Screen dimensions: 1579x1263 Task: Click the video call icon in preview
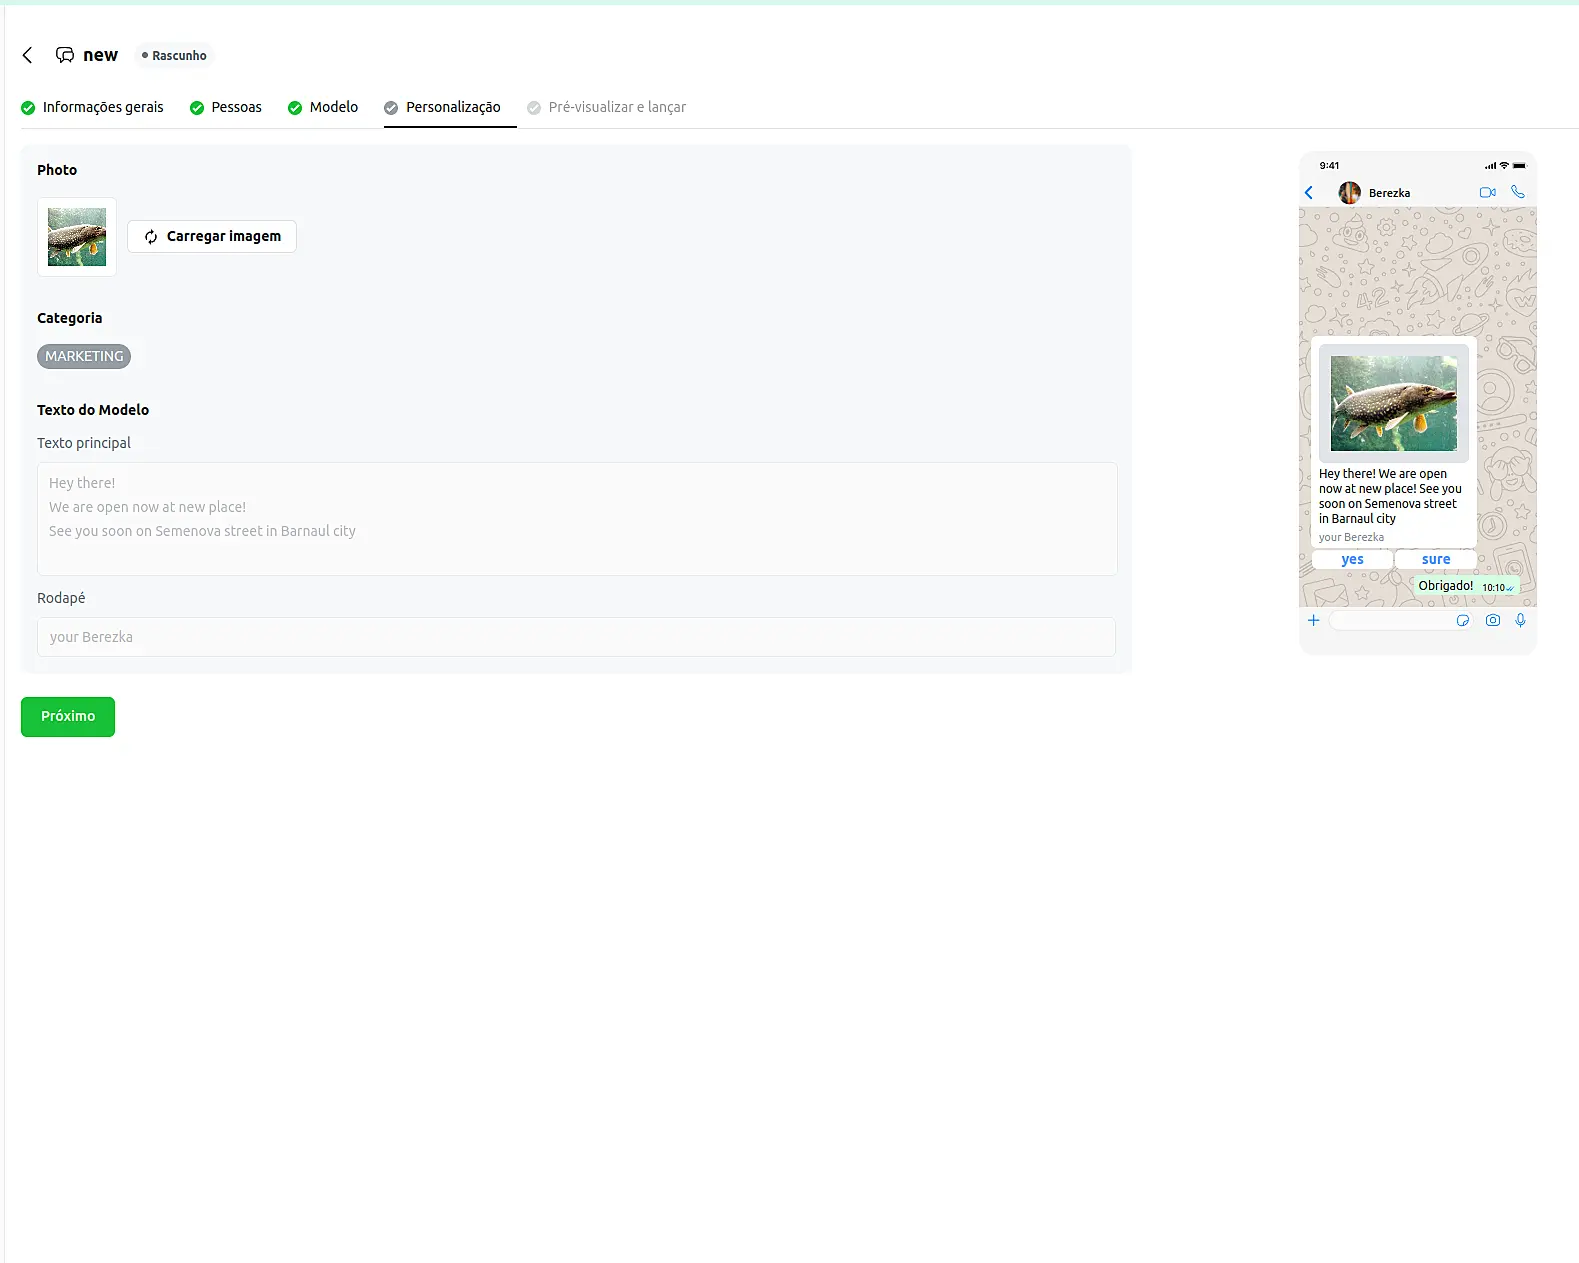coord(1488,192)
